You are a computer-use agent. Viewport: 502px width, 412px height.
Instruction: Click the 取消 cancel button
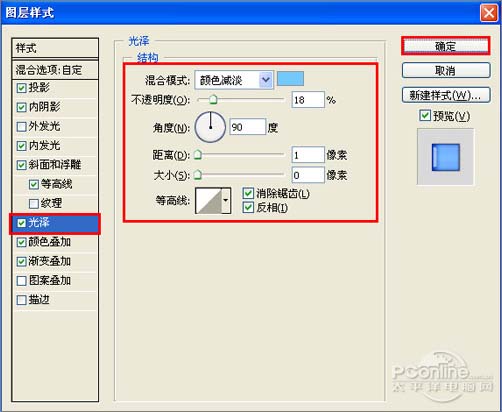[446, 71]
